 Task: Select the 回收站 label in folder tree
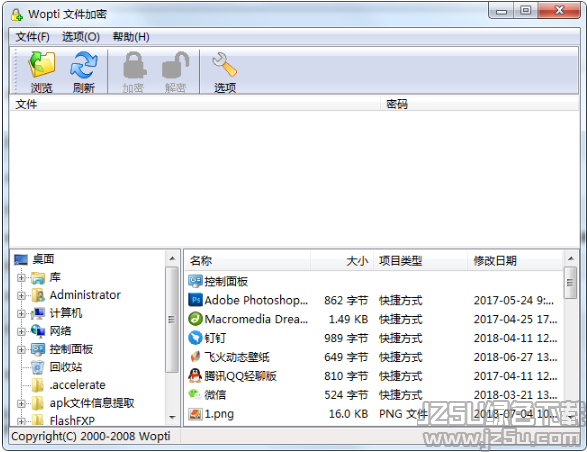(66, 367)
